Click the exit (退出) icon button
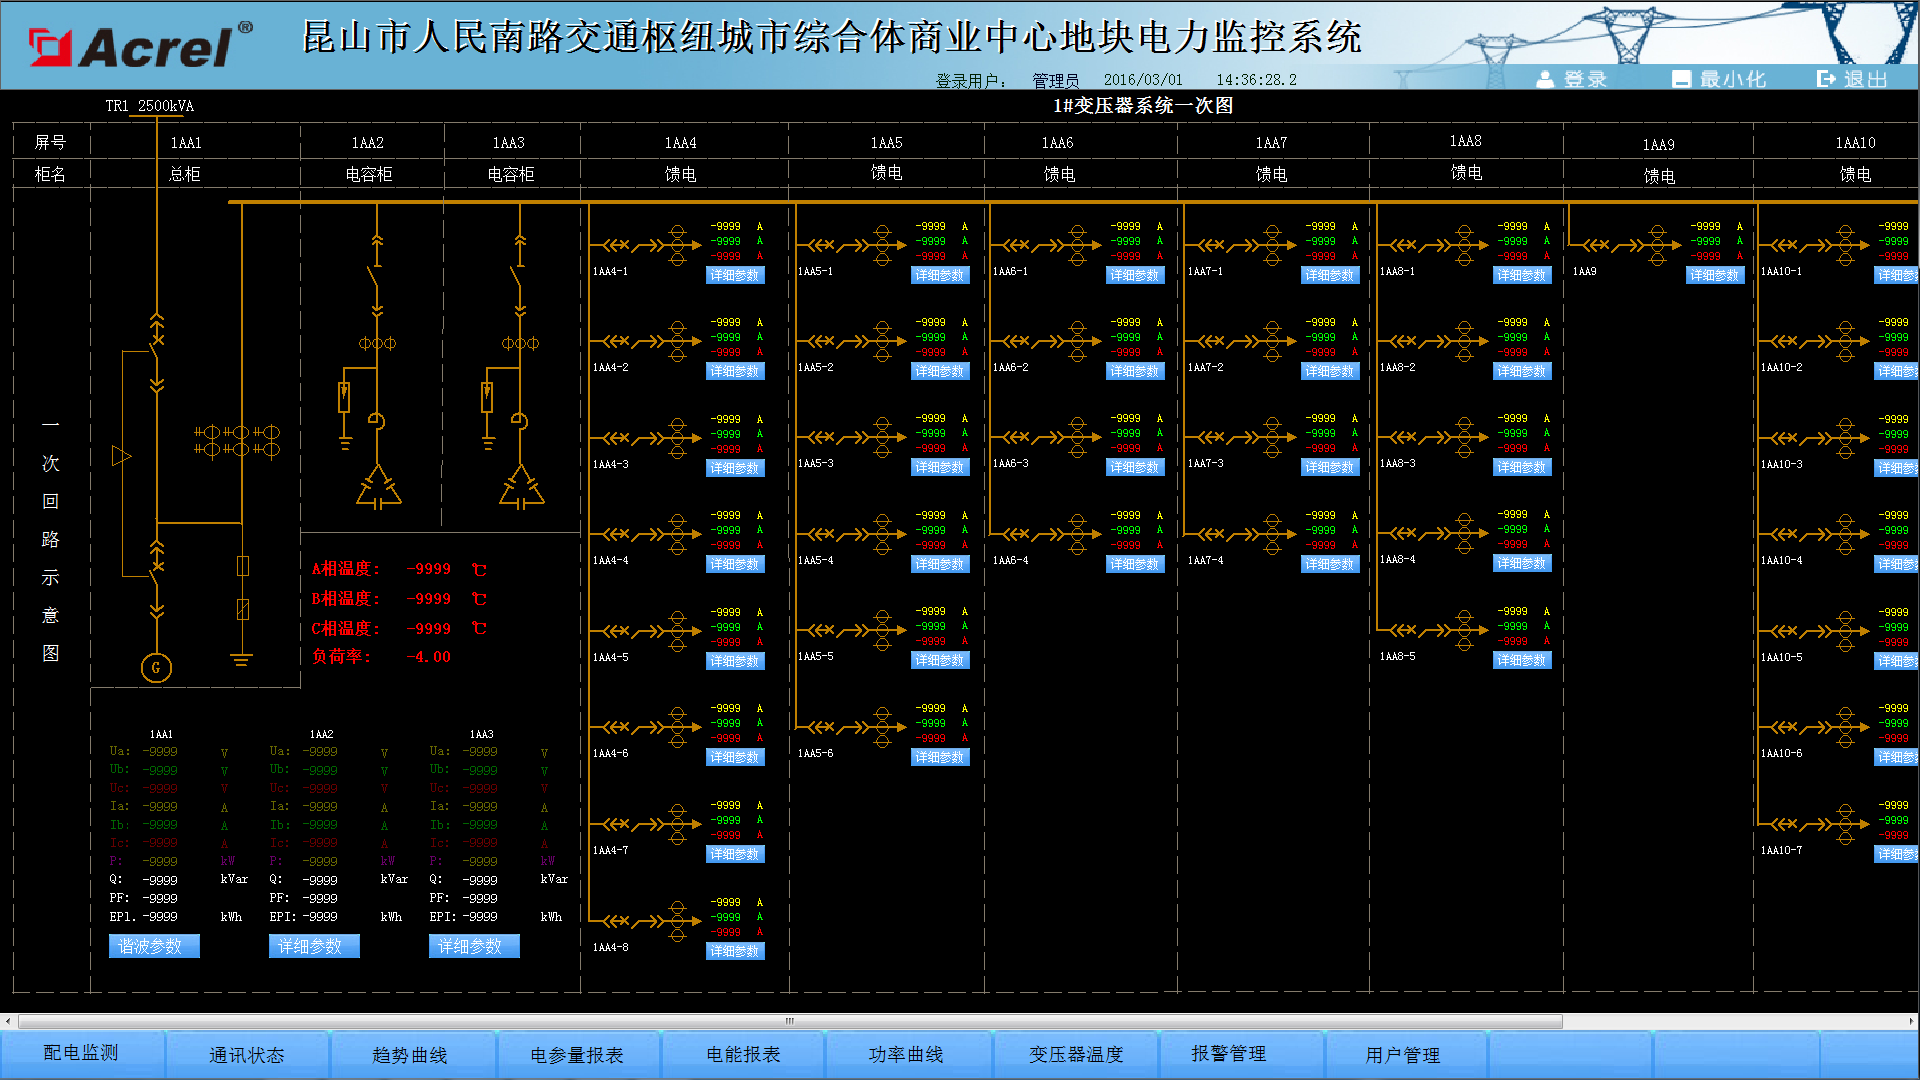This screenshot has width=1920, height=1080. tap(1826, 79)
